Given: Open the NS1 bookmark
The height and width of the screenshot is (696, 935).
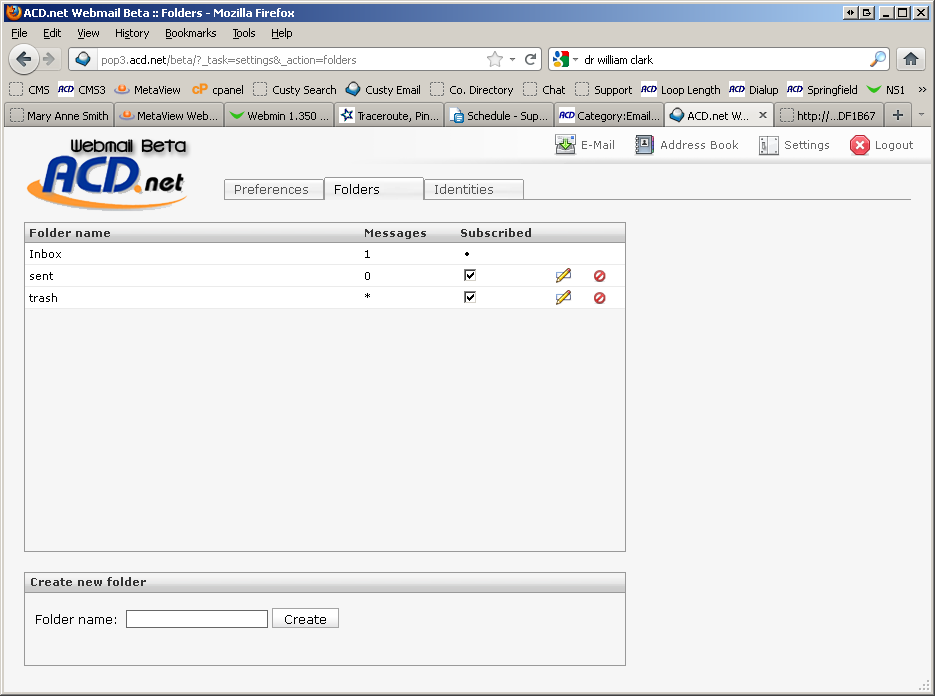Looking at the screenshot, I should [x=886, y=89].
